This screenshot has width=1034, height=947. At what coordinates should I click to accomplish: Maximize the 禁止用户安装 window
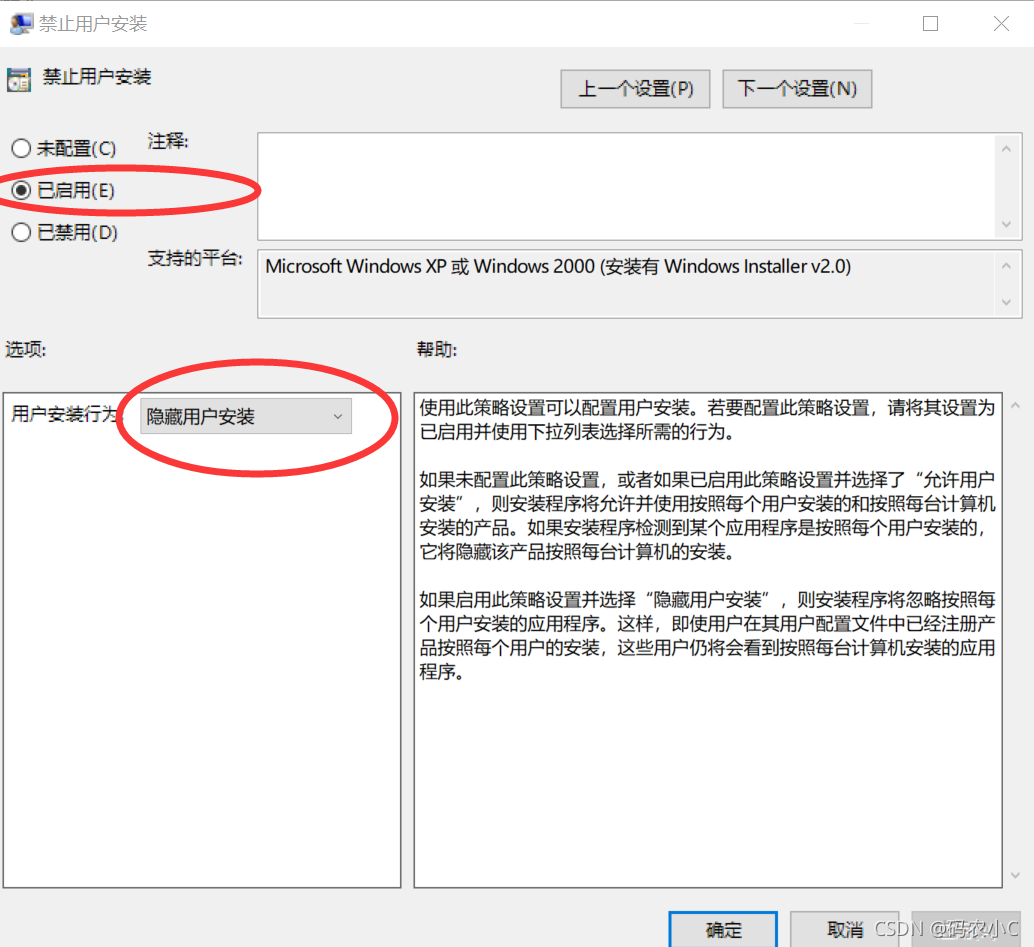click(x=930, y=24)
